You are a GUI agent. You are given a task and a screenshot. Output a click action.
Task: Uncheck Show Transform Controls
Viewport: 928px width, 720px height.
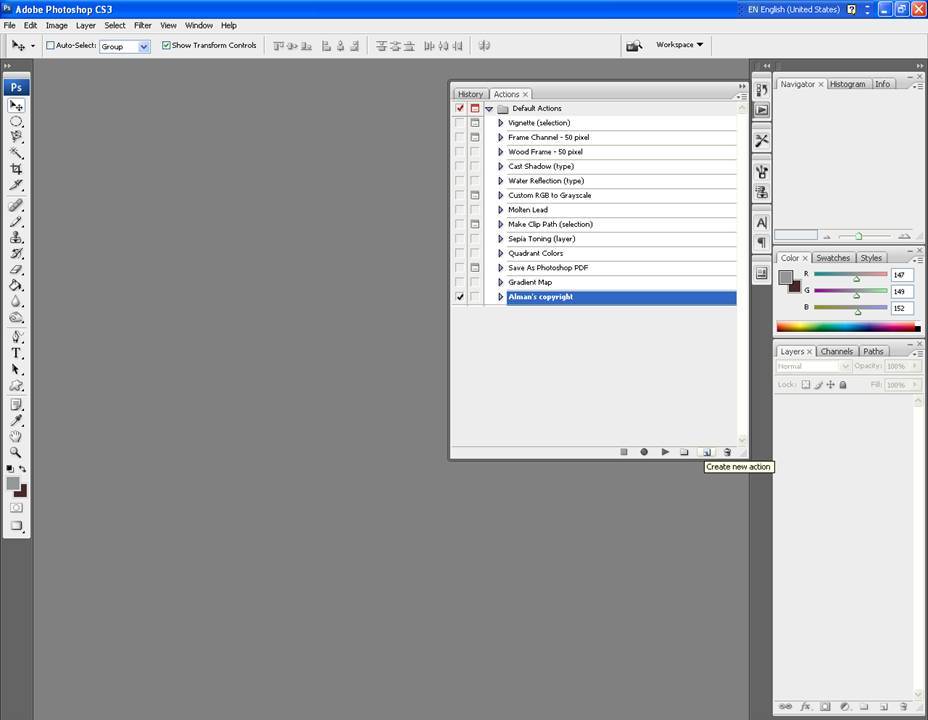click(166, 45)
